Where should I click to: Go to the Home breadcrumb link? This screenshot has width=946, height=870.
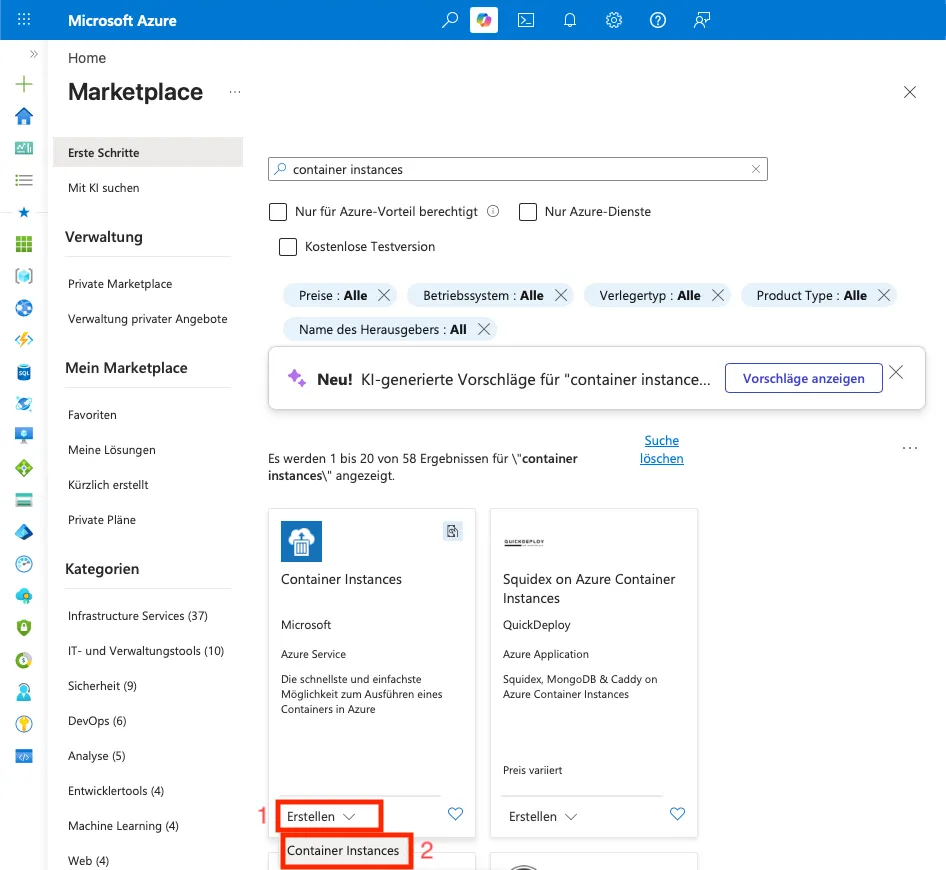point(87,58)
